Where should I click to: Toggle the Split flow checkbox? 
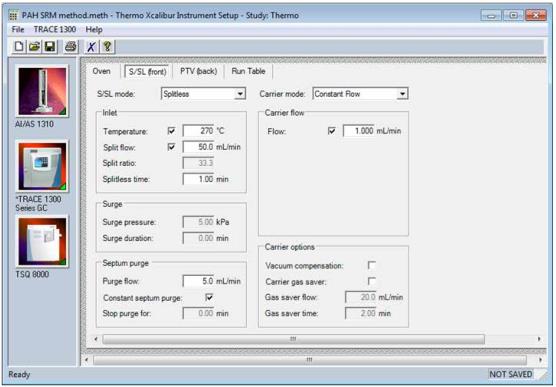[x=171, y=146]
